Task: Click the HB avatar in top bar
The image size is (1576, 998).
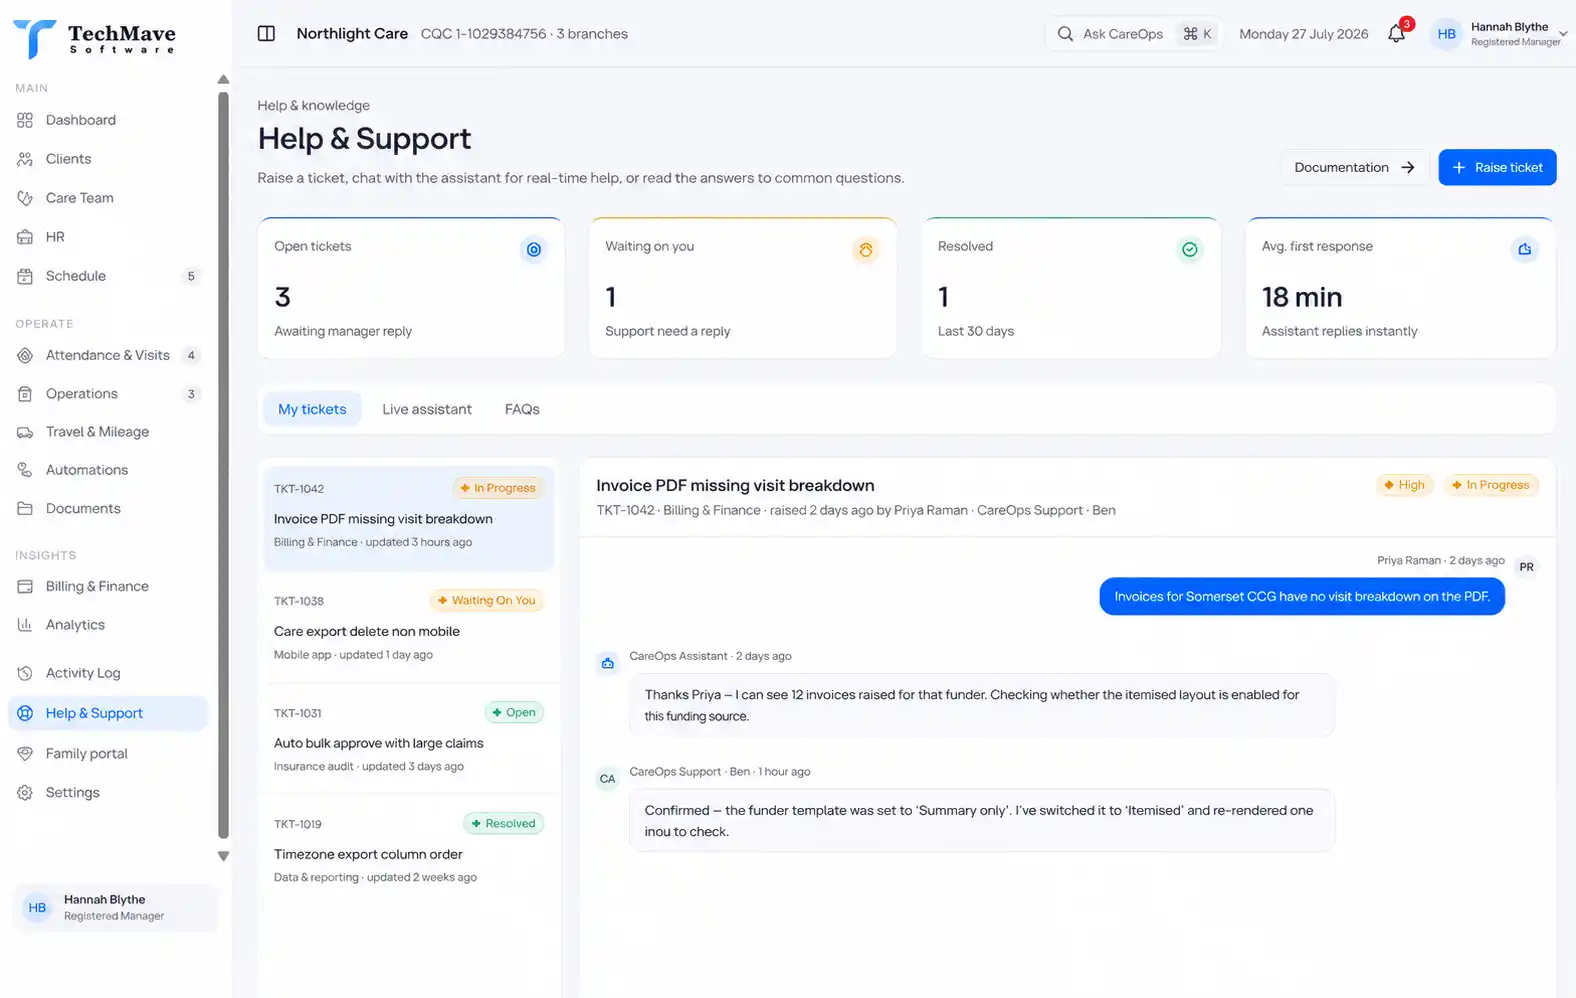Action: 1446,34
